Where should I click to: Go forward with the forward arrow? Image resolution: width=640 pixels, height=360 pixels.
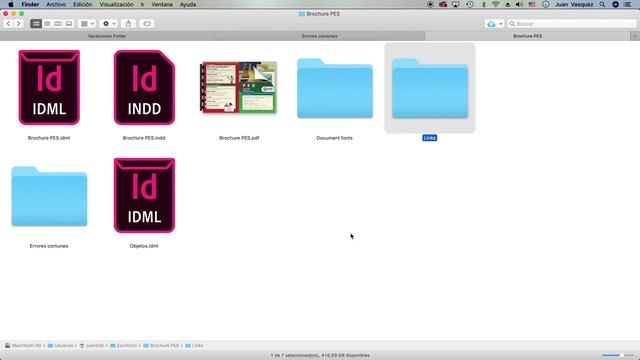pyautogui.click(x=18, y=24)
